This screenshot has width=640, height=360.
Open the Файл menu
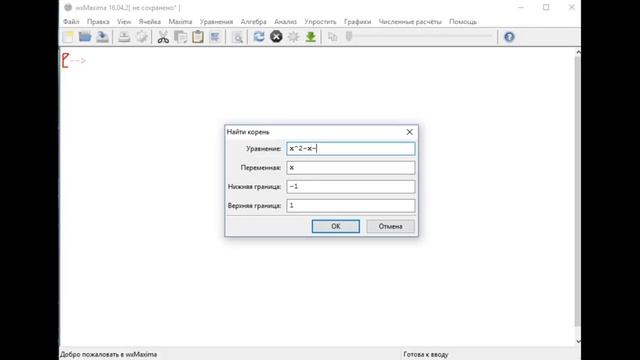[x=71, y=22]
